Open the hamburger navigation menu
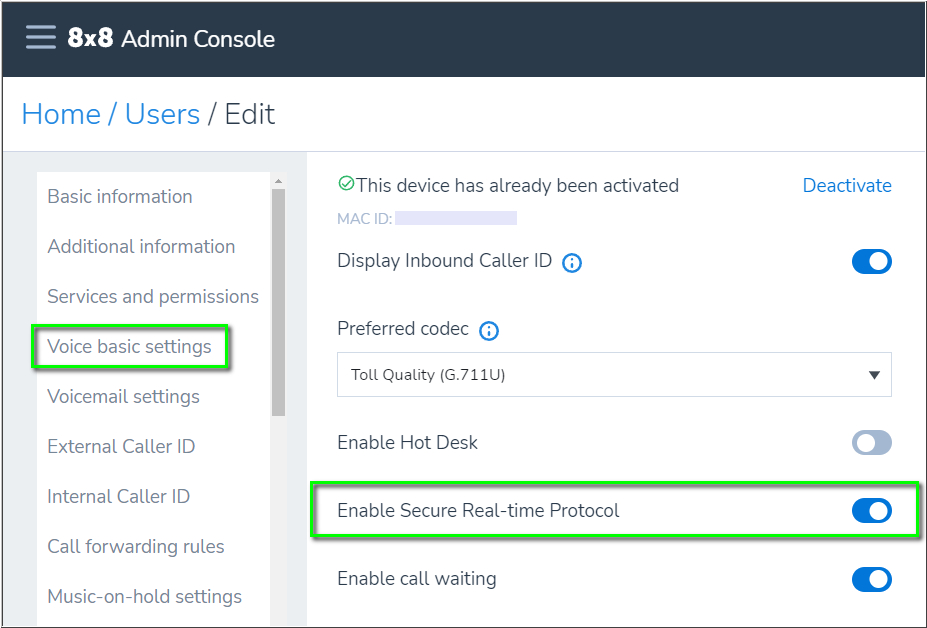Image resolution: width=927 pixels, height=628 pixels. [41, 38]
